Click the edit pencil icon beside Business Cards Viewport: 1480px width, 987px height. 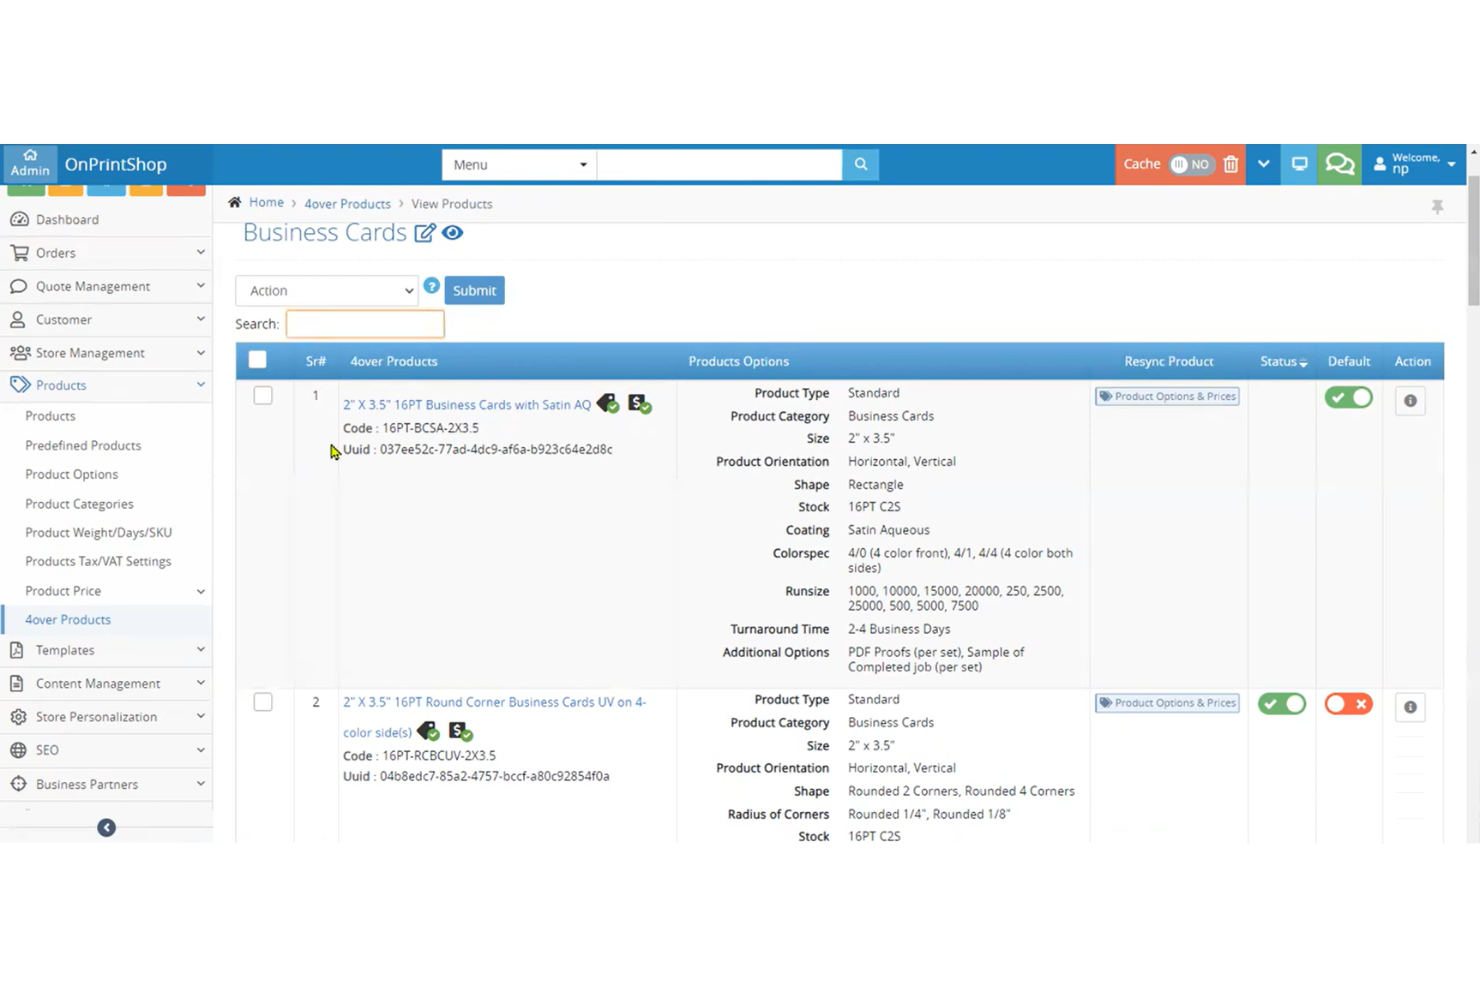425,233
